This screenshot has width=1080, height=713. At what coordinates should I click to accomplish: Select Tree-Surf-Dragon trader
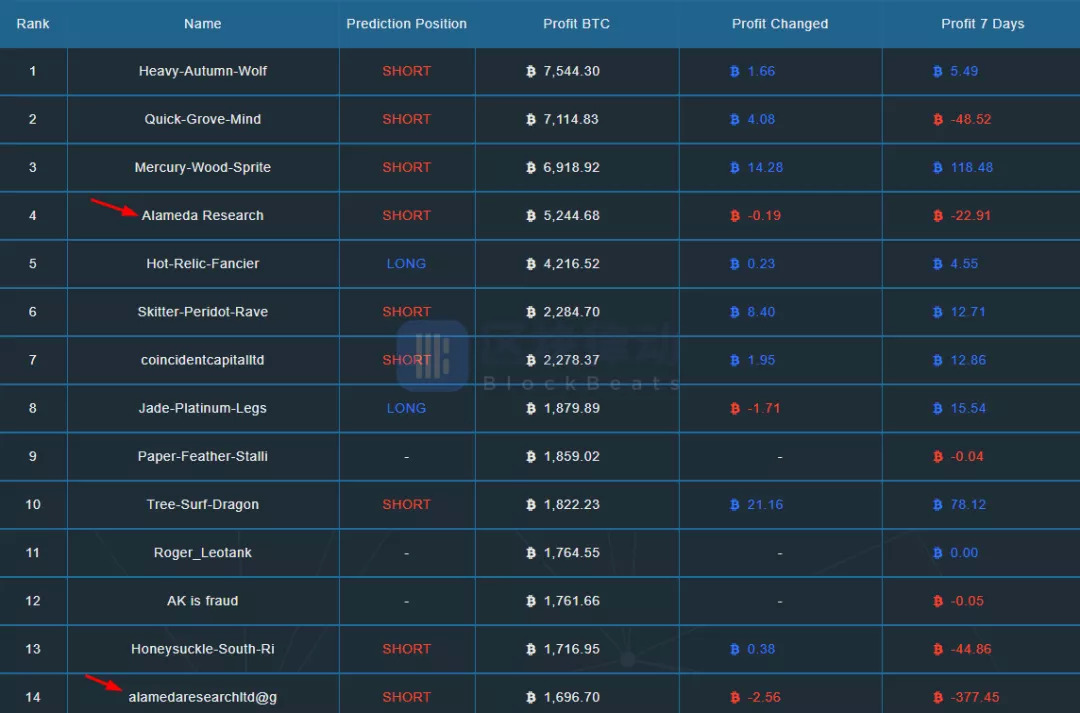202,505
